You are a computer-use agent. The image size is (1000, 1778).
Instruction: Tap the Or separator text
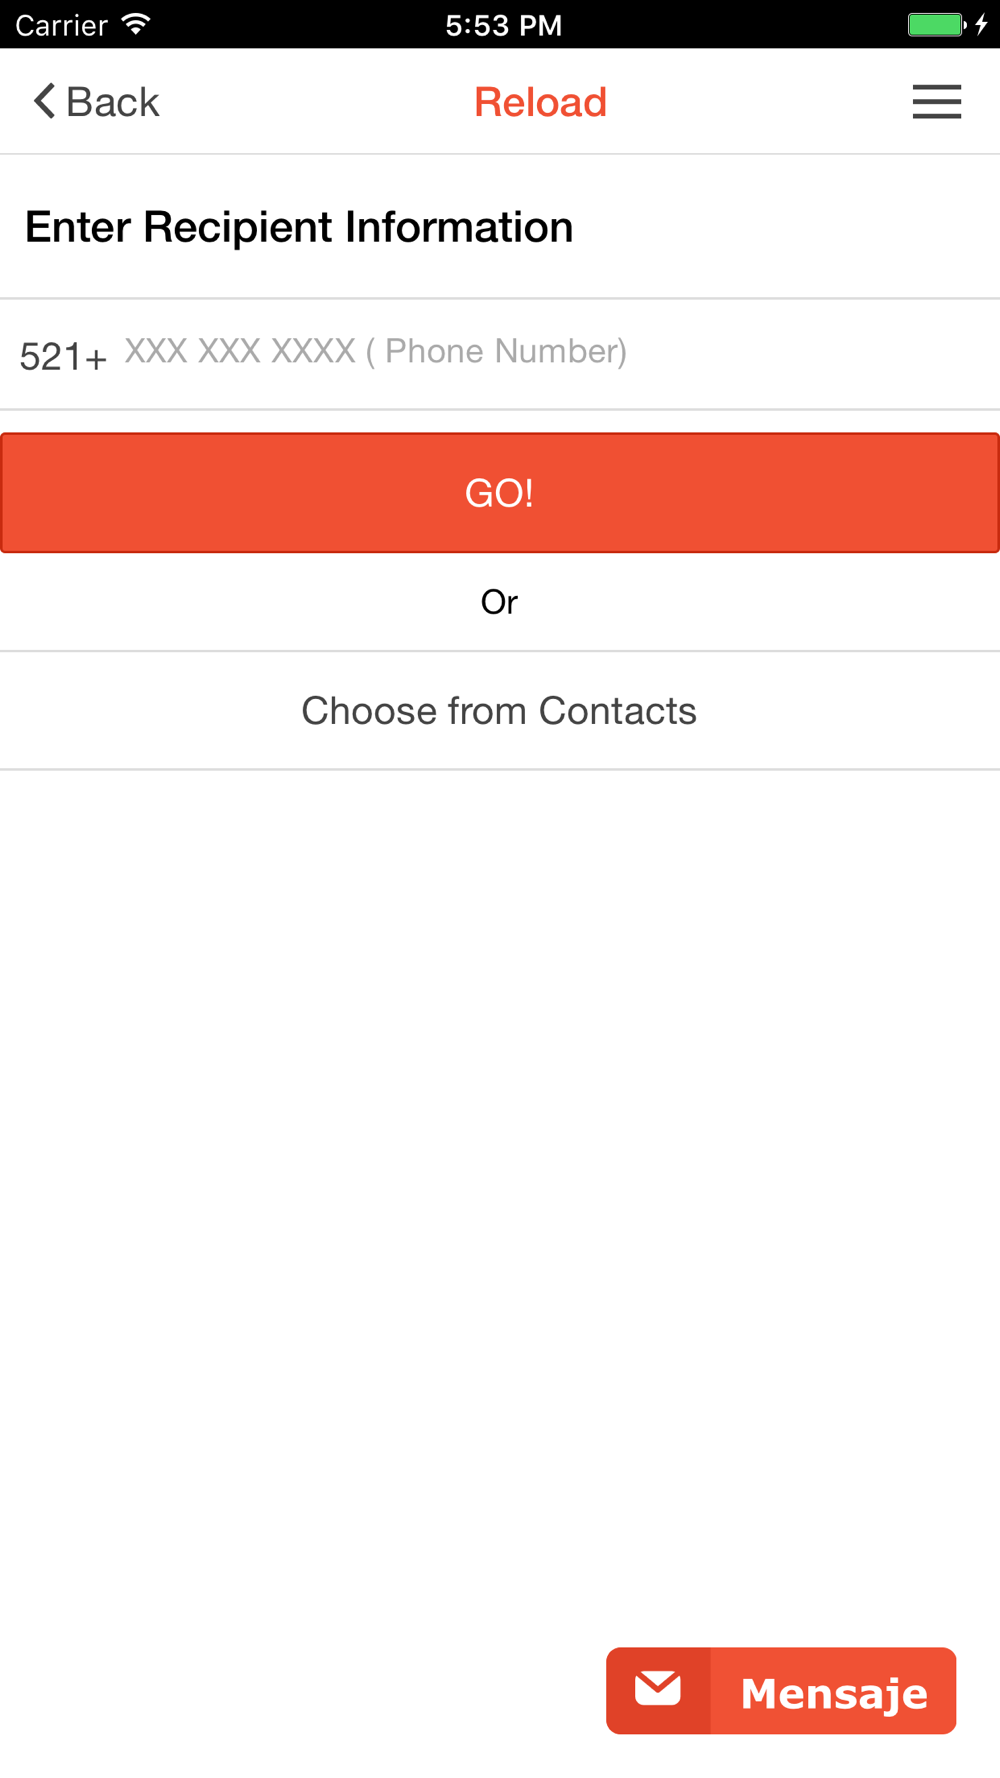(499, 602)
